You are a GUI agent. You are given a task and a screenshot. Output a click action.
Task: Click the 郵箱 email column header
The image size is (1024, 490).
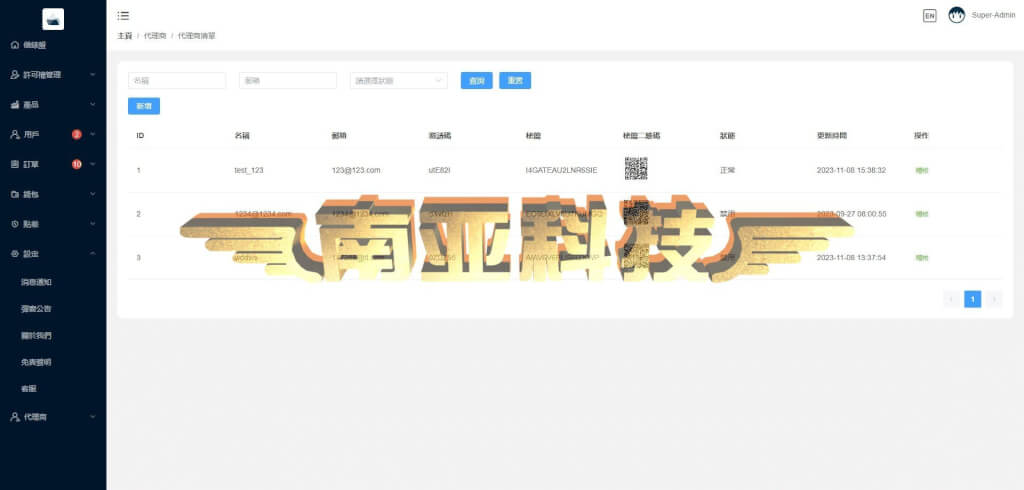[x=339, y=136]
